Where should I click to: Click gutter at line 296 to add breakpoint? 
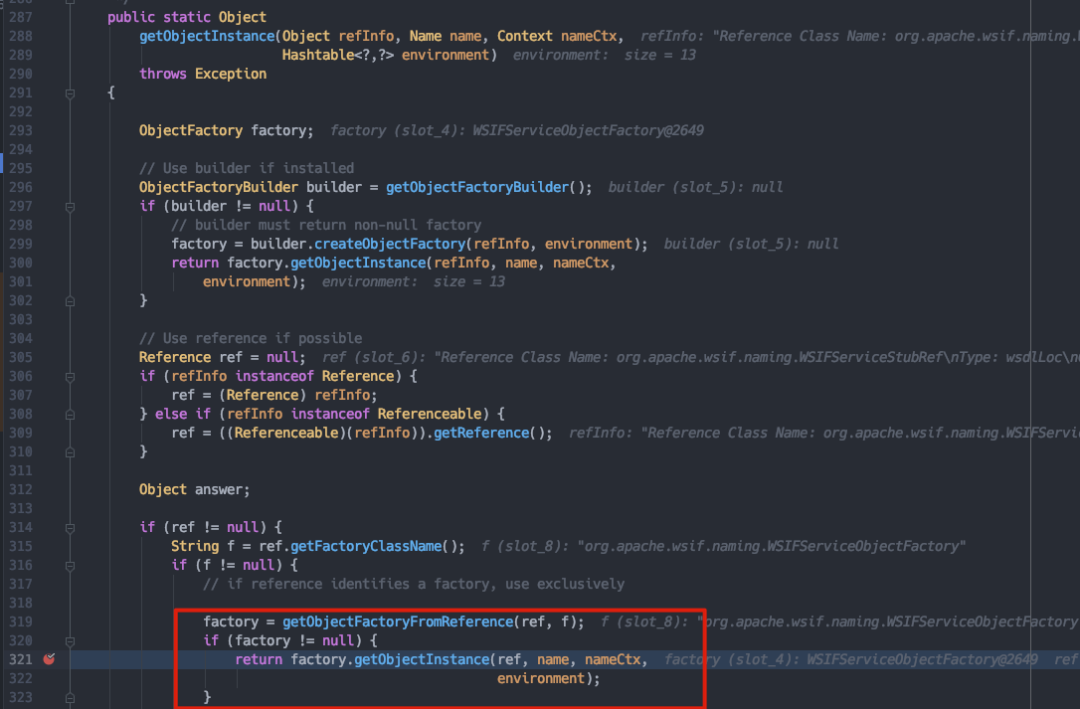(48, 186)
